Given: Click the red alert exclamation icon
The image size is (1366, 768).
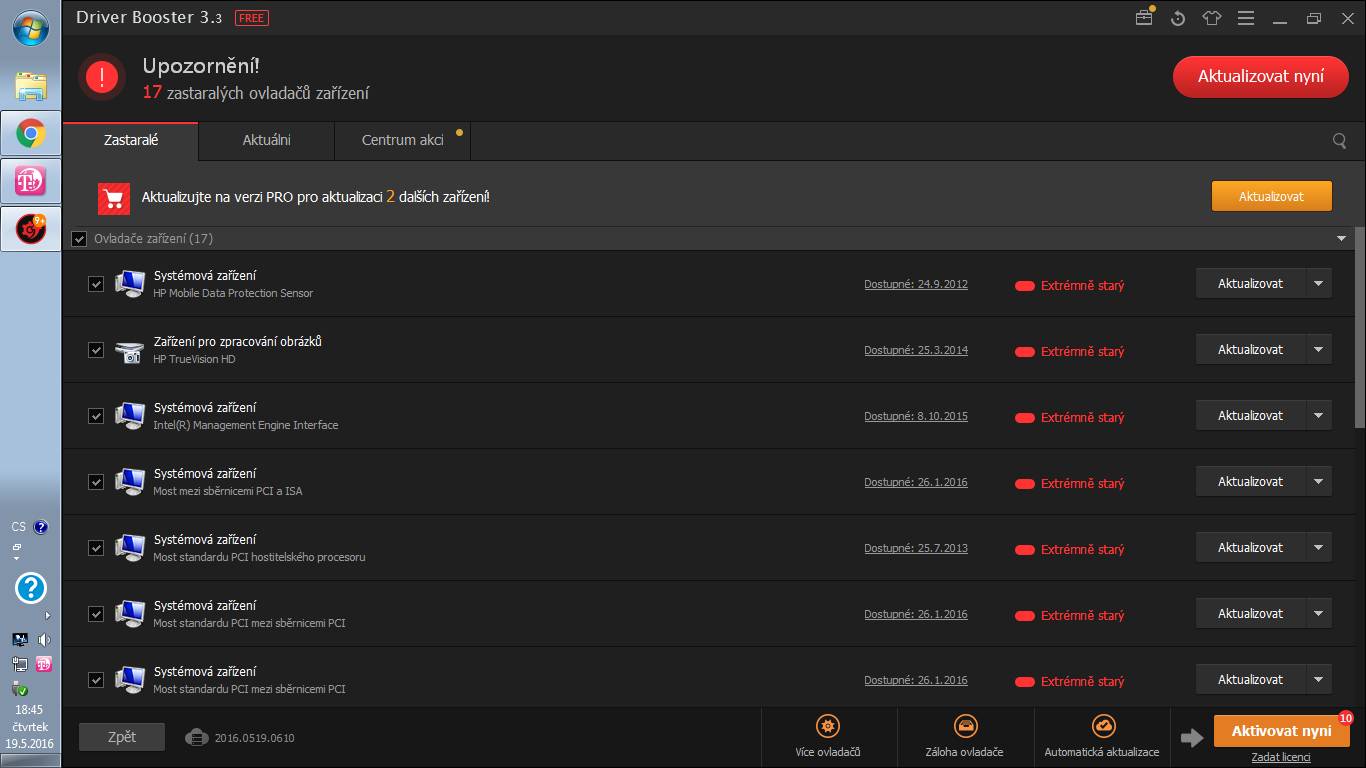Looking at the screenshot, I should click(x=102, y=77).
